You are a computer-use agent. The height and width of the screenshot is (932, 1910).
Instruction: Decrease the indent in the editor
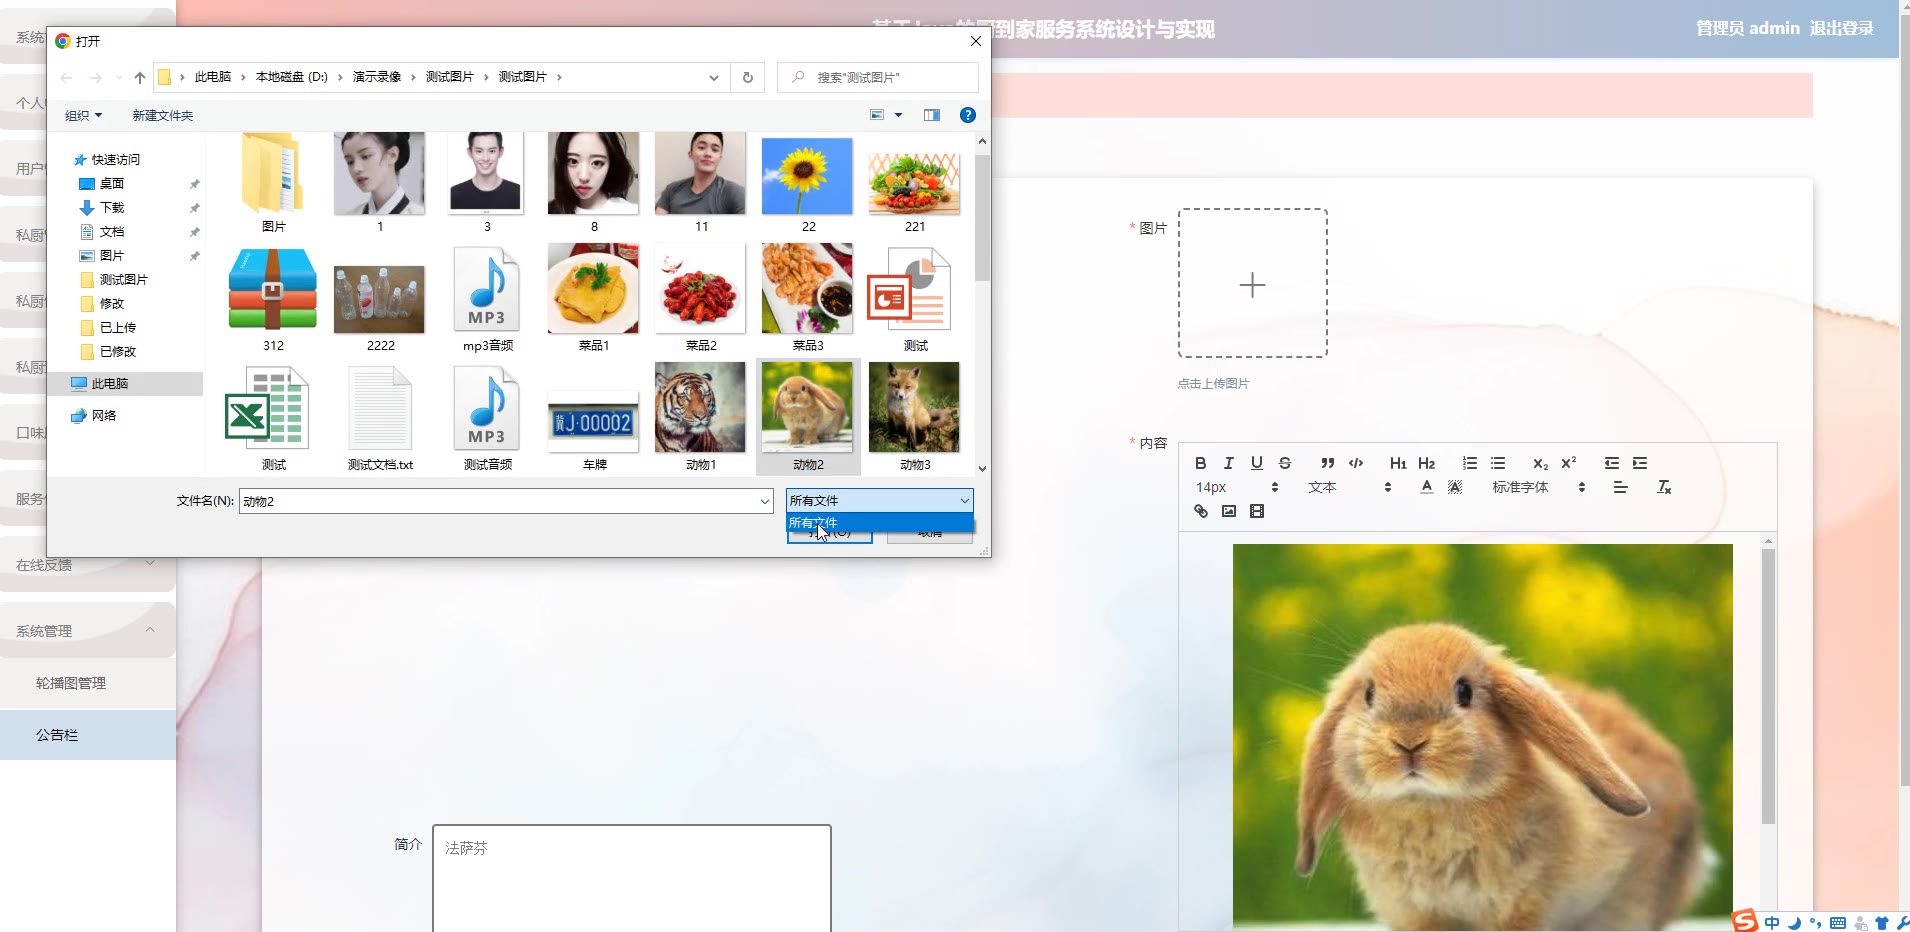[x=1611, y=463]
